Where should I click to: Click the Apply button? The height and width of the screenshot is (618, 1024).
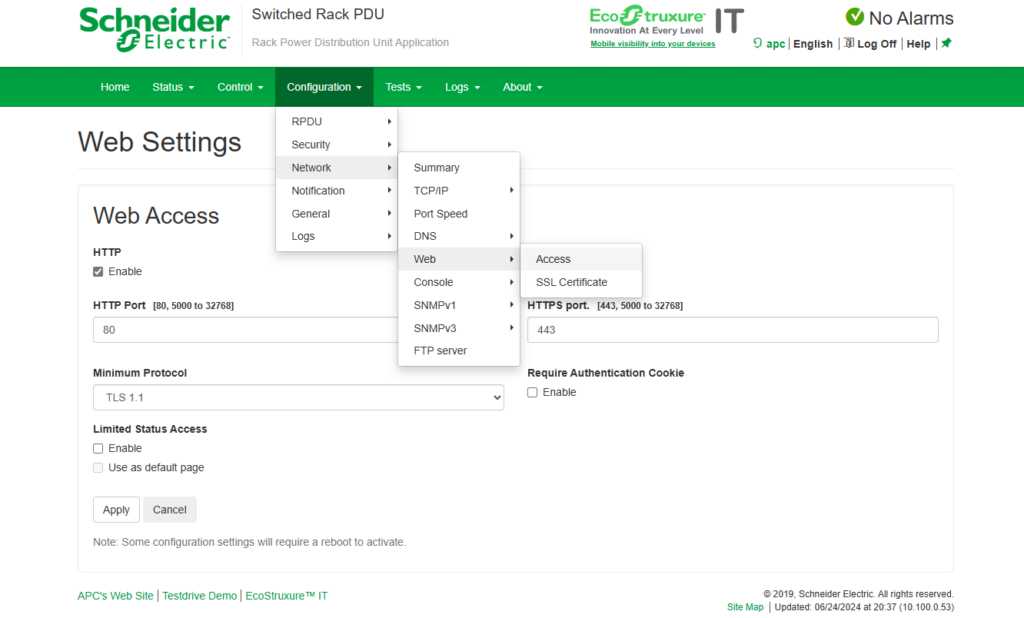pyautogui.click(x=116, y=509)
